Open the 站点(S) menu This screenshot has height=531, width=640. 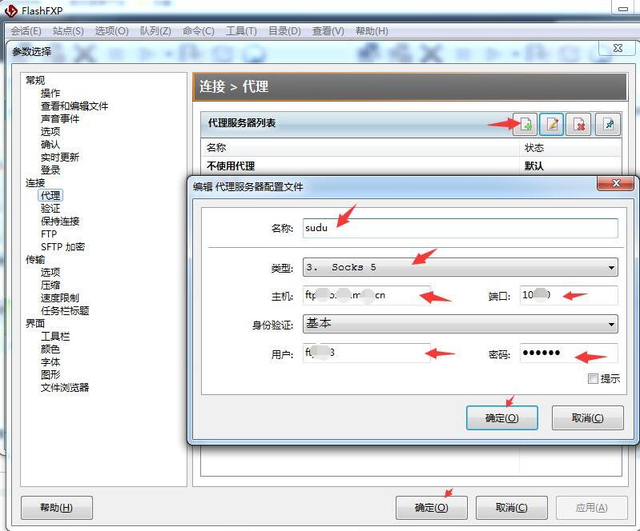pos(68,31)
